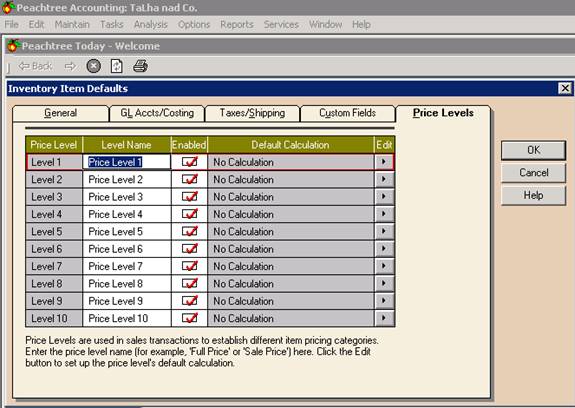Switch to the General tab
The height and width of the screenshot is (408, 575).
coord(61,113)
